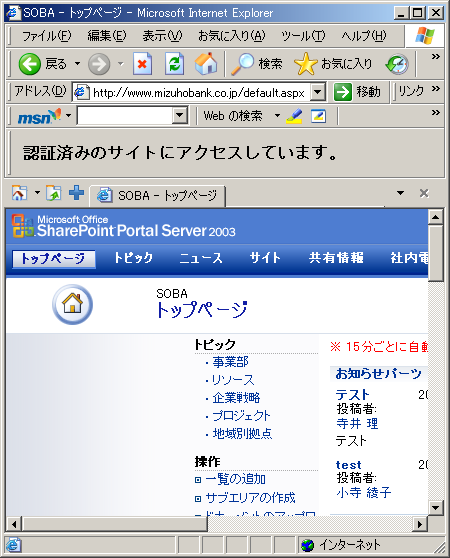Open the ファイル(F) menu
The height and width of the screenshot is (558, 450).
47,36
